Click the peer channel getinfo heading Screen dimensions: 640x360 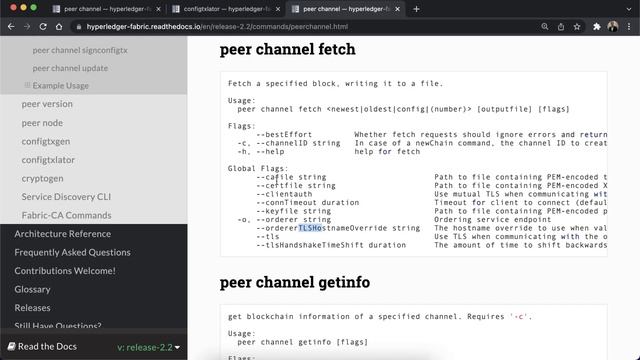click(x=295, y=282)
